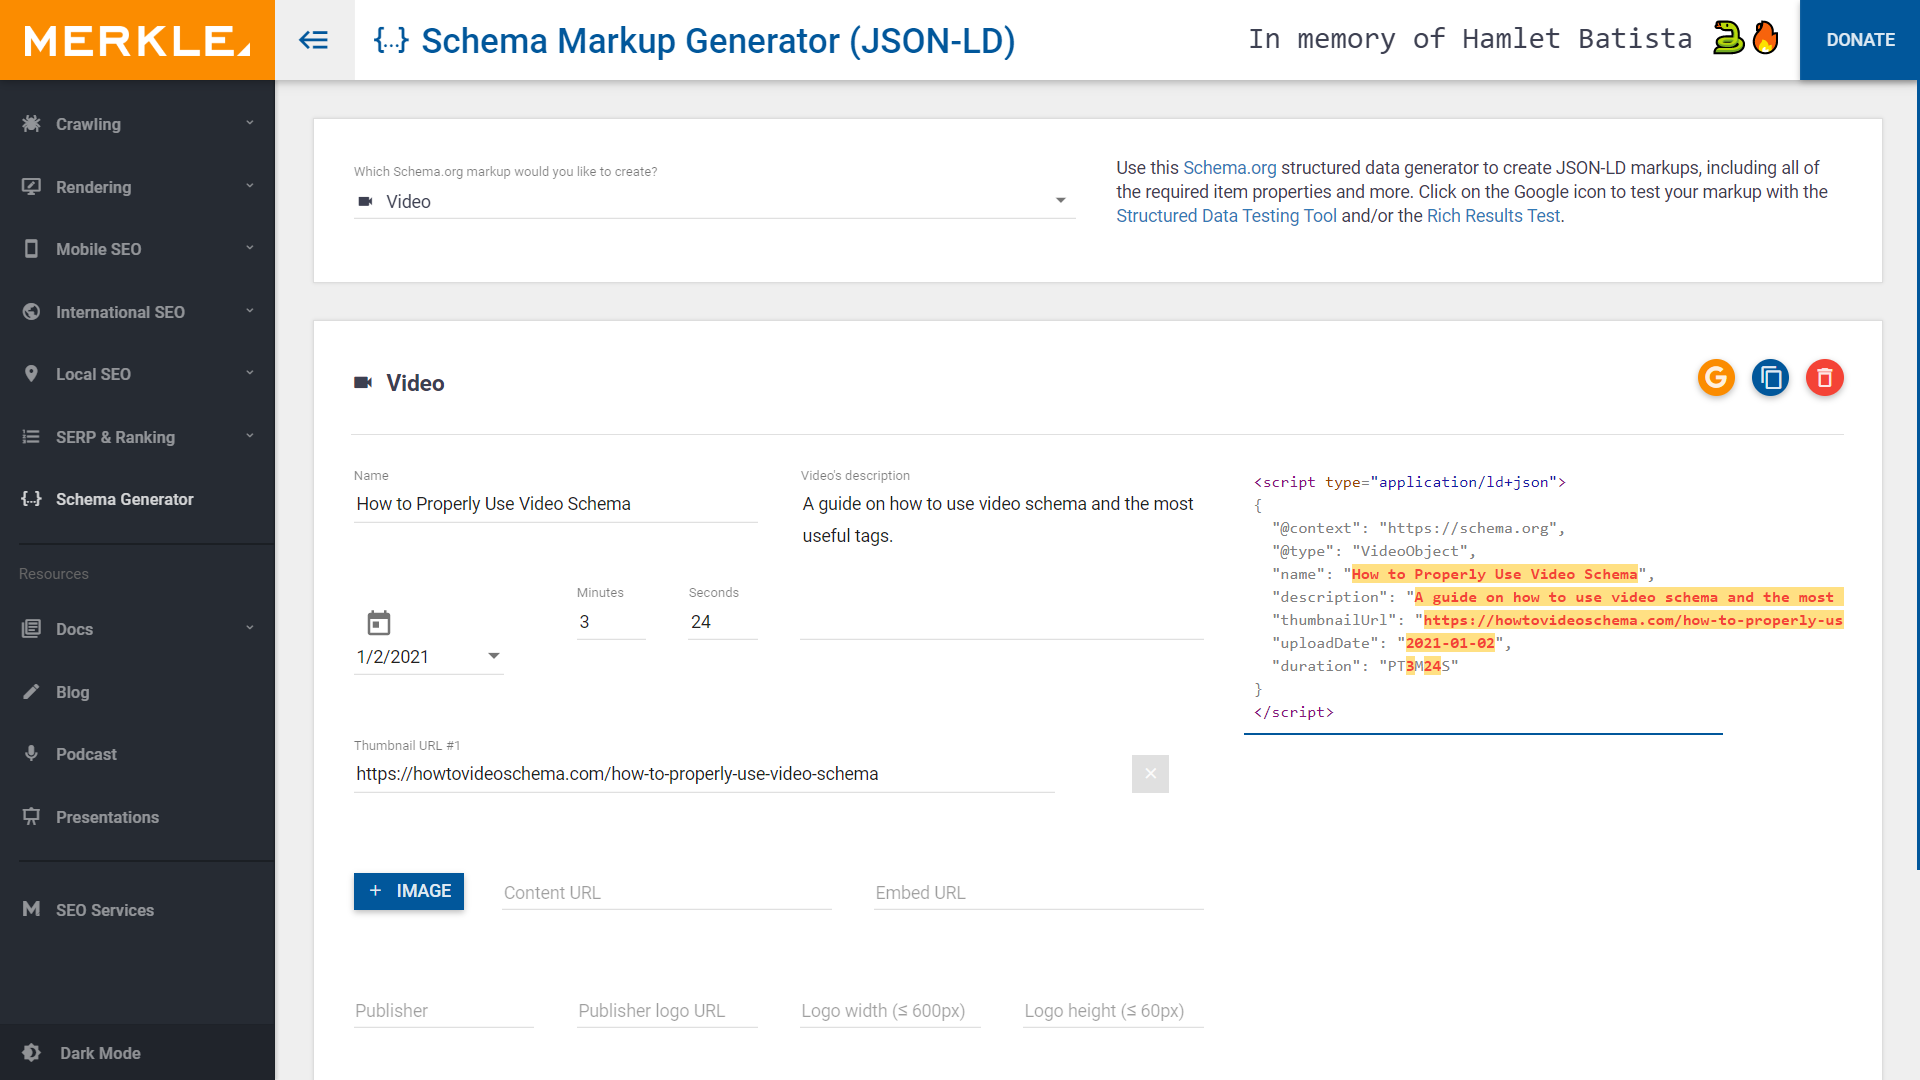Image resolution: width=1920 pixels, height=1080 pixels.
Task: Toggle Dark Mode
Action: [100, 1053]
